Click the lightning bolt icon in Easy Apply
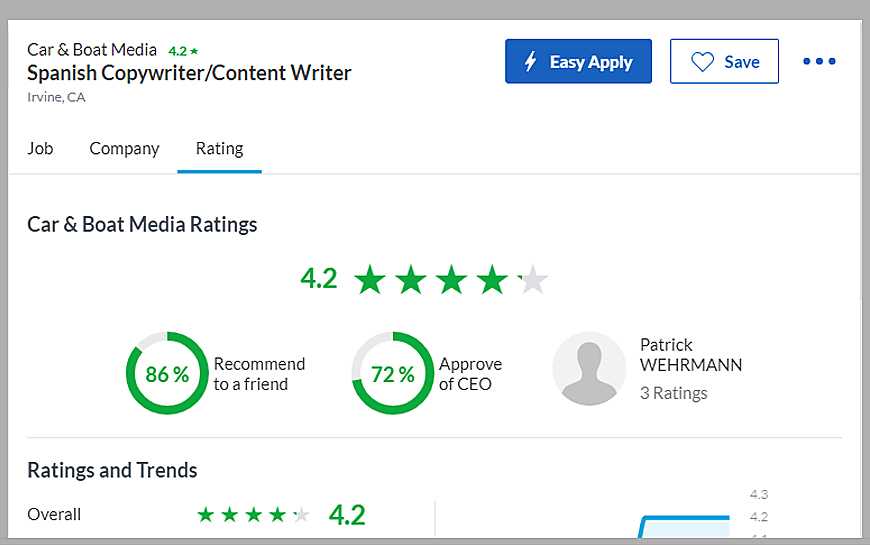Image resolution: width=870 pixels, height=545 pixels. (x=531, y=62)
